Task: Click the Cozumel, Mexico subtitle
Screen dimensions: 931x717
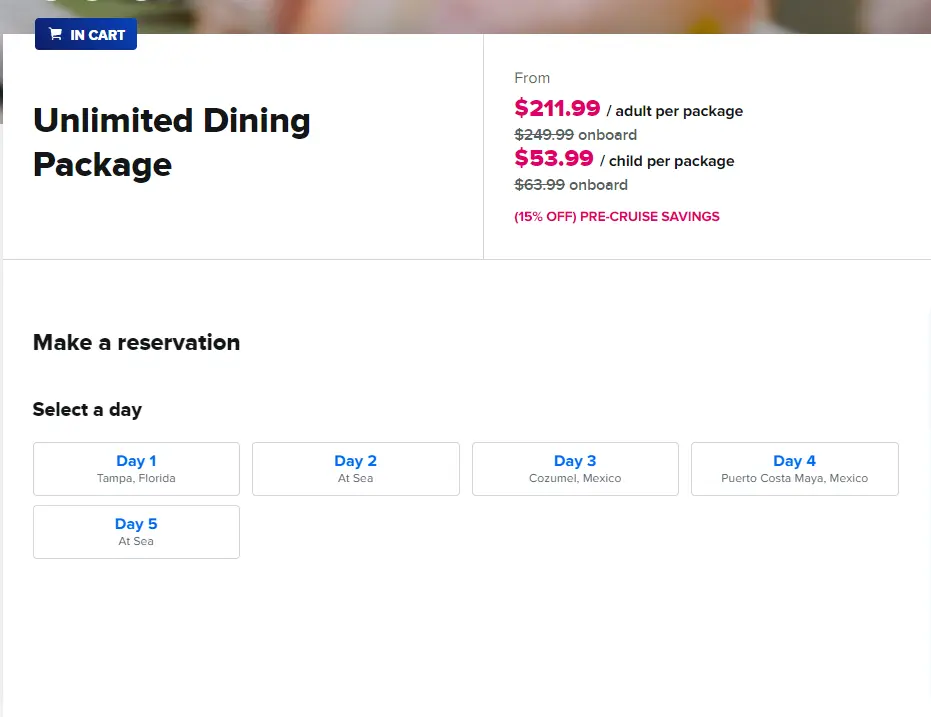Action: coord(575,478)
